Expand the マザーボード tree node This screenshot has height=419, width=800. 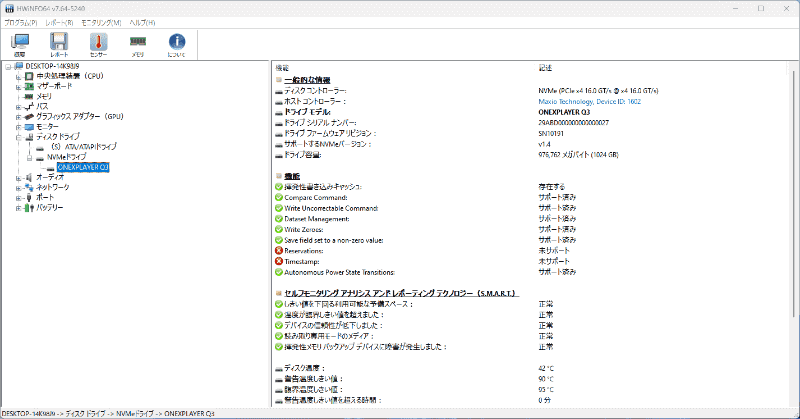coord(18,87)
